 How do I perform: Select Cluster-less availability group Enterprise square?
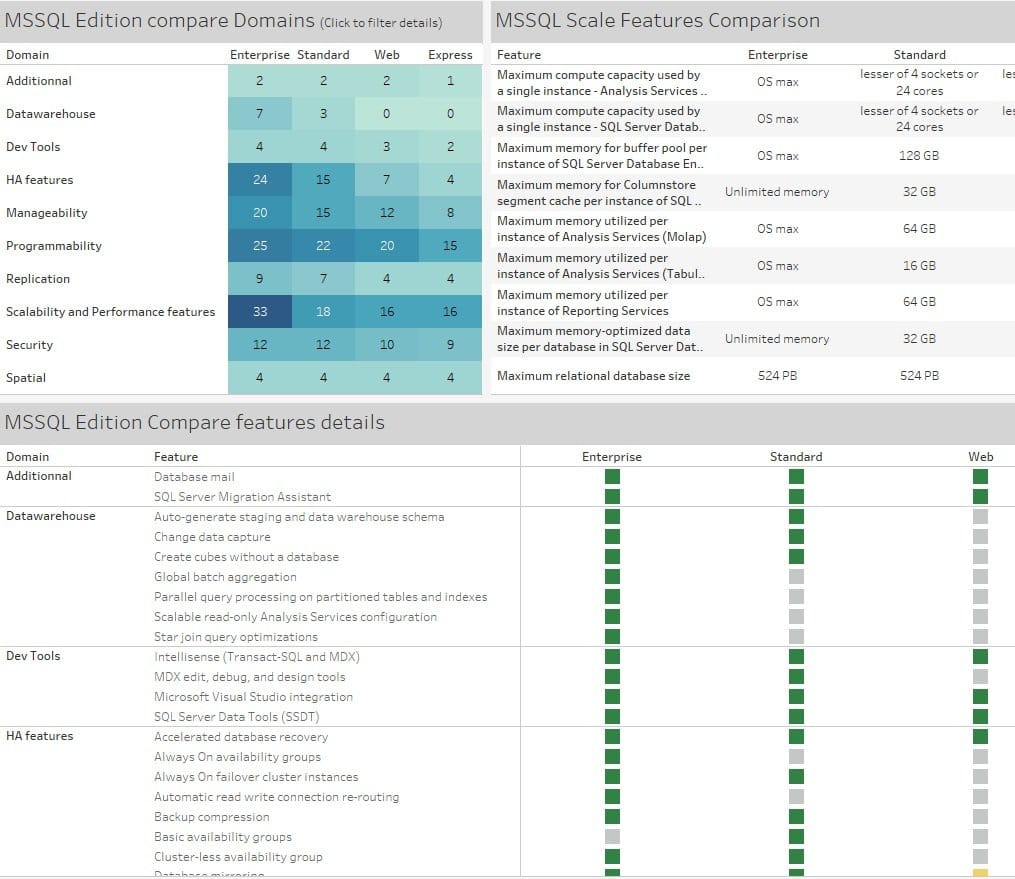(612, 856)
